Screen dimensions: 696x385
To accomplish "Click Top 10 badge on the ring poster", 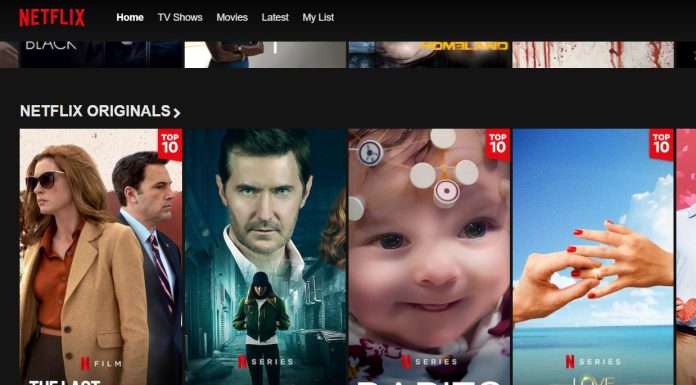I will 661,144.
